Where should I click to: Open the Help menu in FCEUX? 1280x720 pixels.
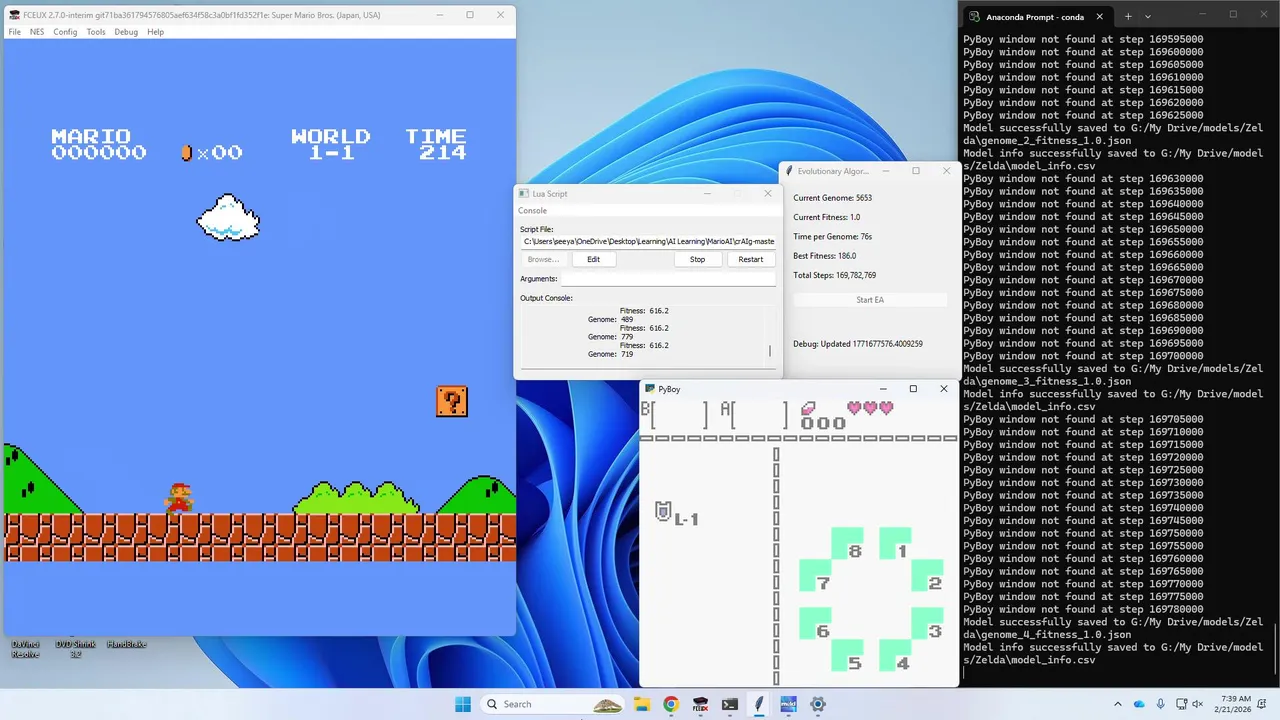coord(156,32)
